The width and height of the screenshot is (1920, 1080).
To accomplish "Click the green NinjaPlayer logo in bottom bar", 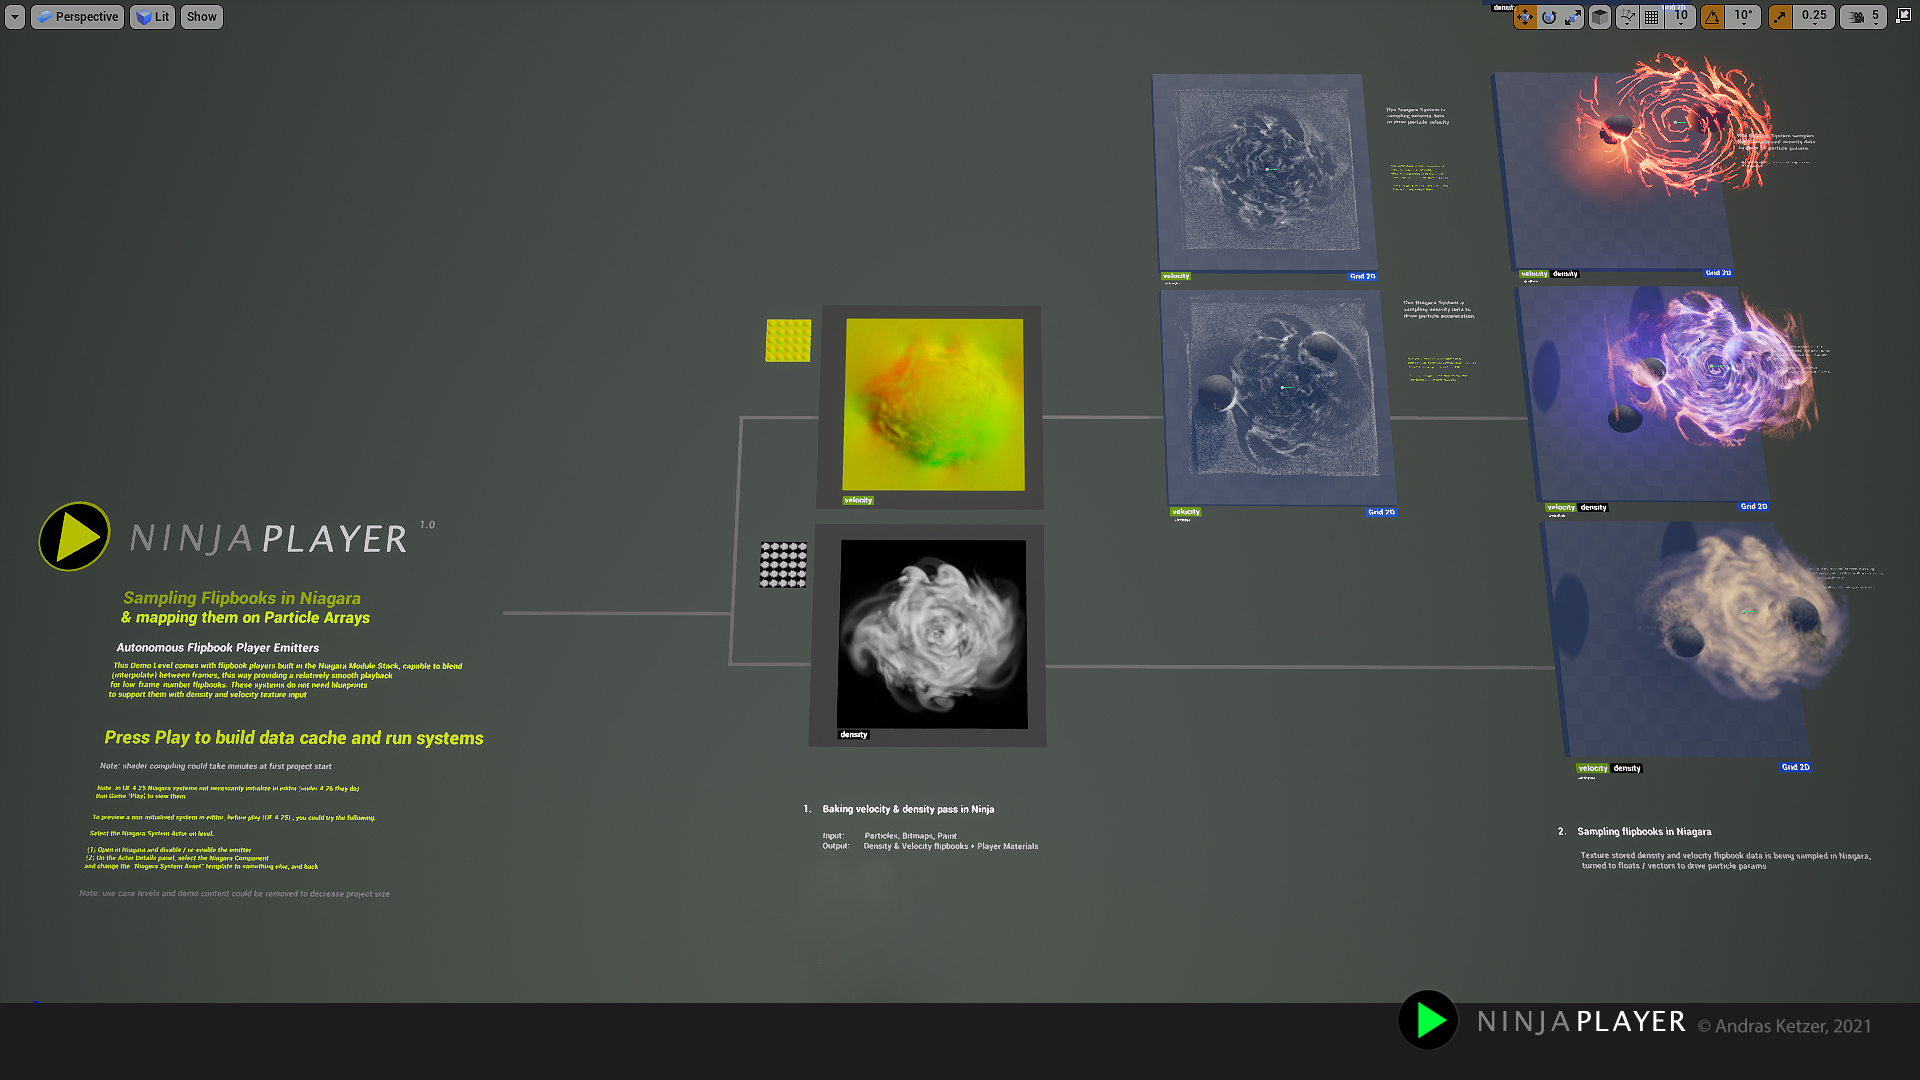I will point(1428,1020).
